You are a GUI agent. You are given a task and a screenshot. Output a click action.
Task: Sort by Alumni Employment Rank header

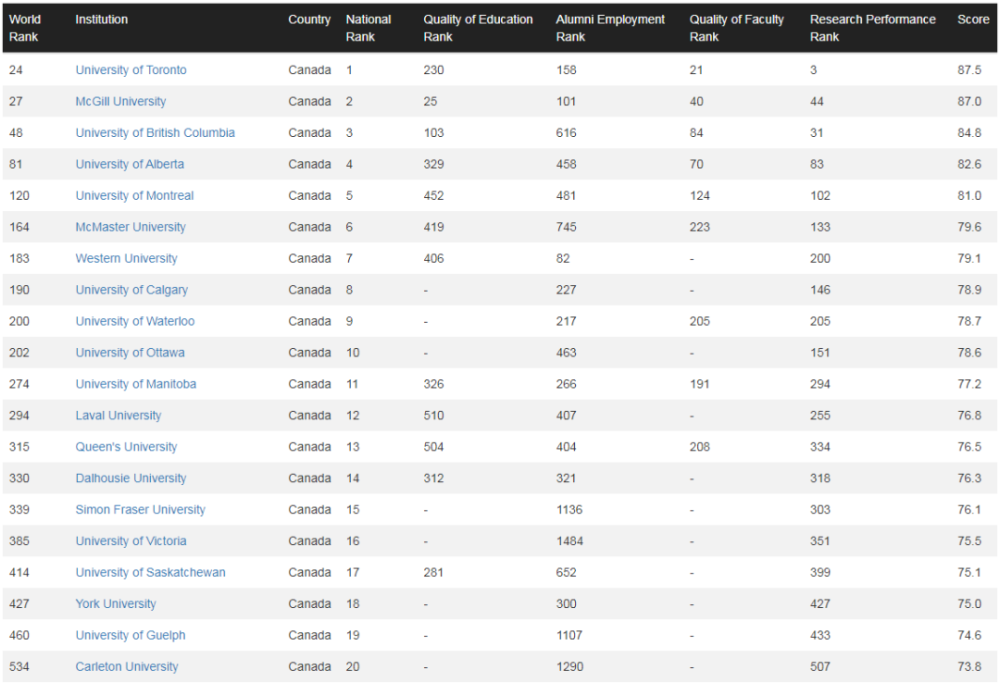click(x=610, y=28)
